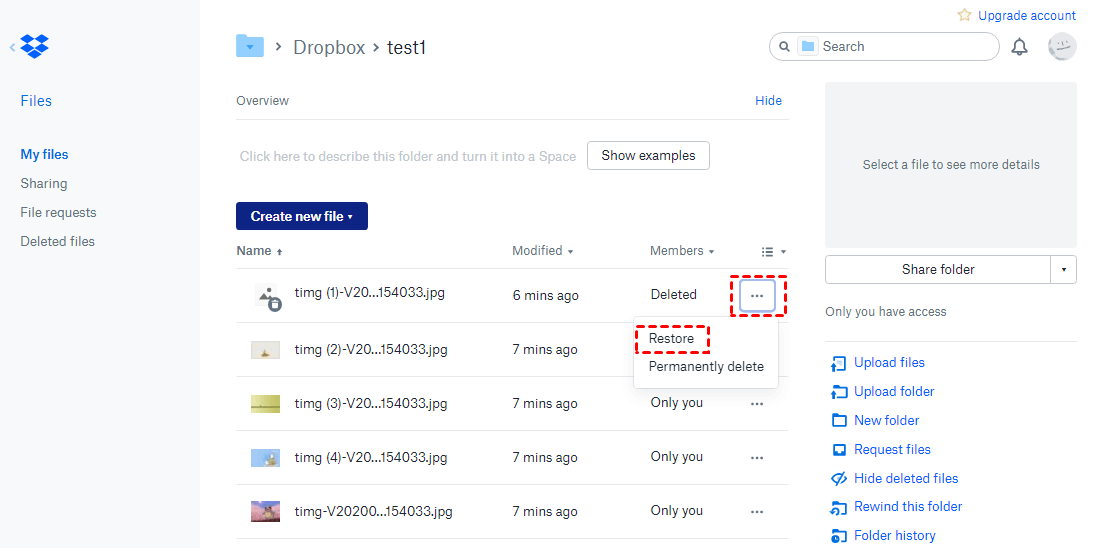Viewport: 1097px width, 548px height.
Task: Open thumbnail of timg-V20200 file
Action: coord(266,512)
